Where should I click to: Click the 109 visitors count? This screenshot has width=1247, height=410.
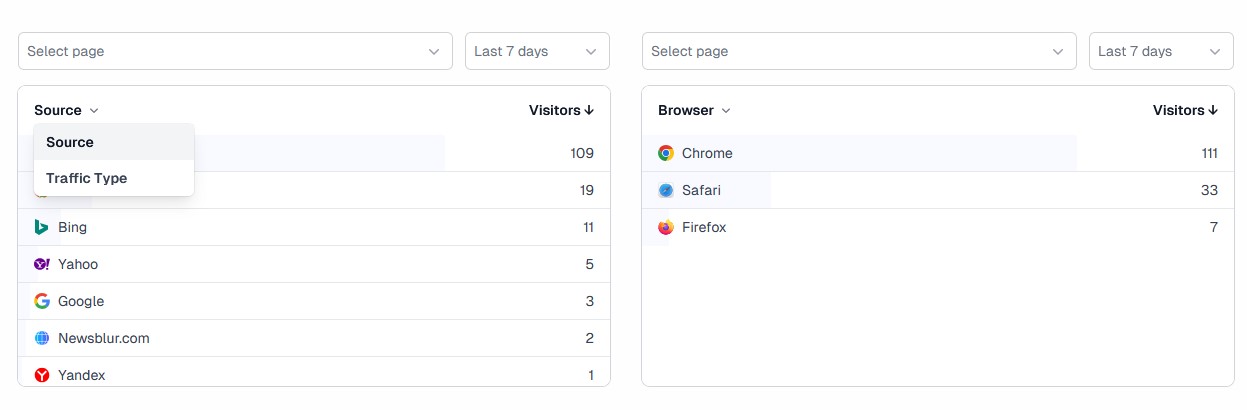582,153
